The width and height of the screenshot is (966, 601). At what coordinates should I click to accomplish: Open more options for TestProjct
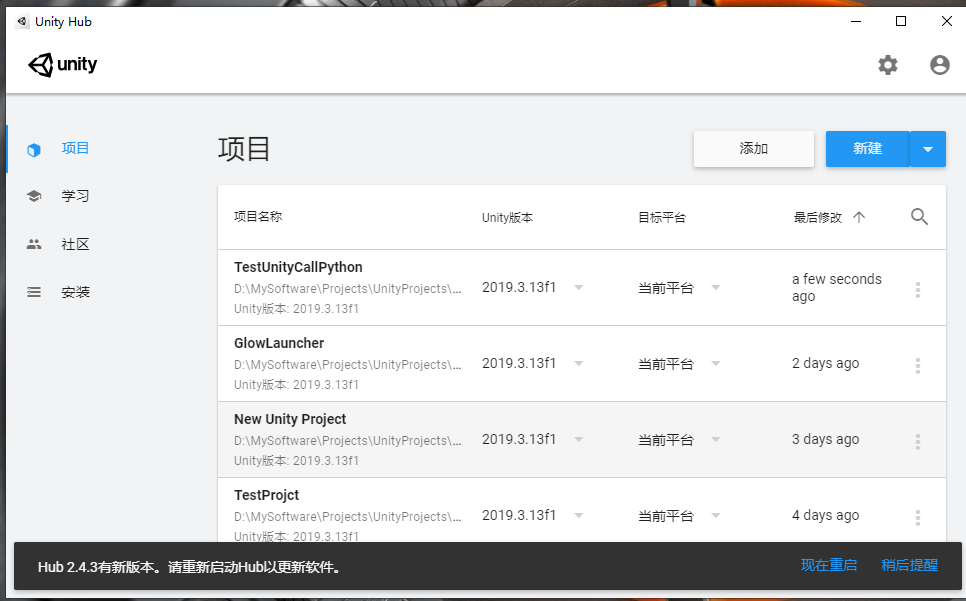pos(917,517)
